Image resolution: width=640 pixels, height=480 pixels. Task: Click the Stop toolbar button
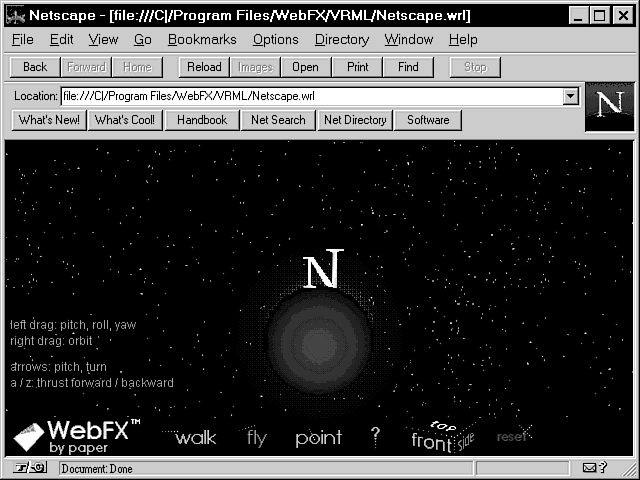pos(475,67)
